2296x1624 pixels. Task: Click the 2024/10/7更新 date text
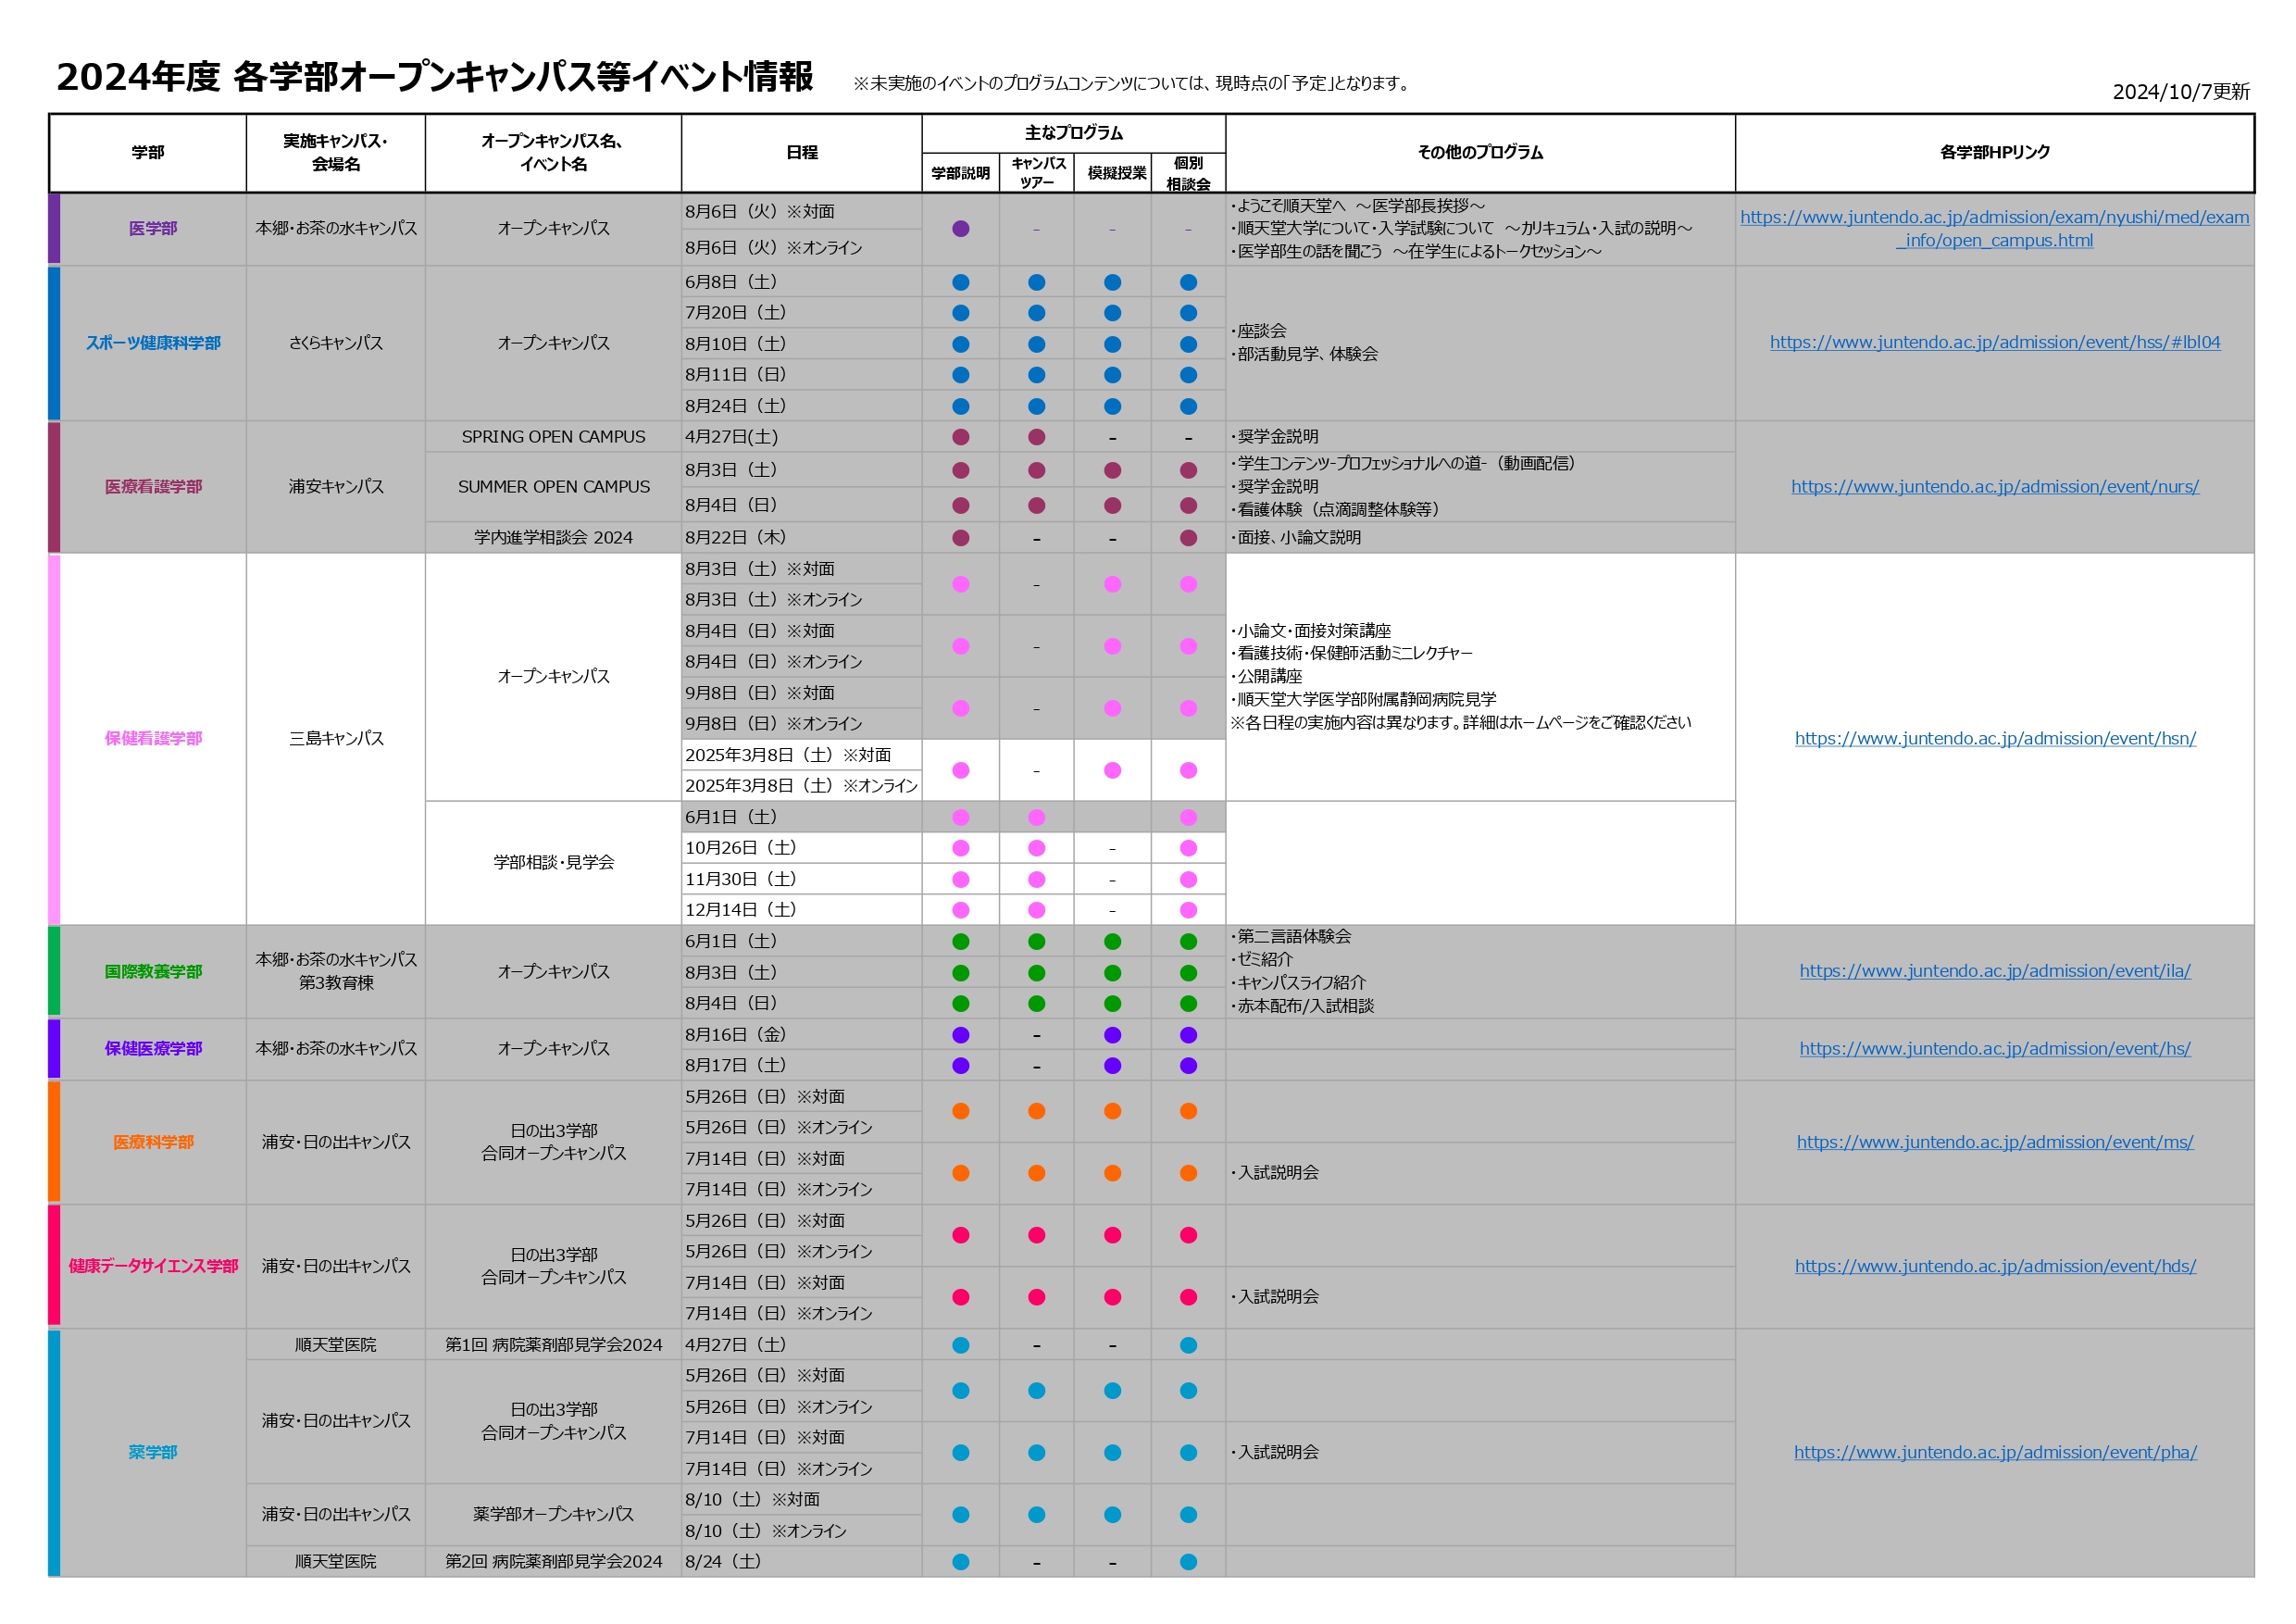pyautogui.click(x=2181, y=92)
